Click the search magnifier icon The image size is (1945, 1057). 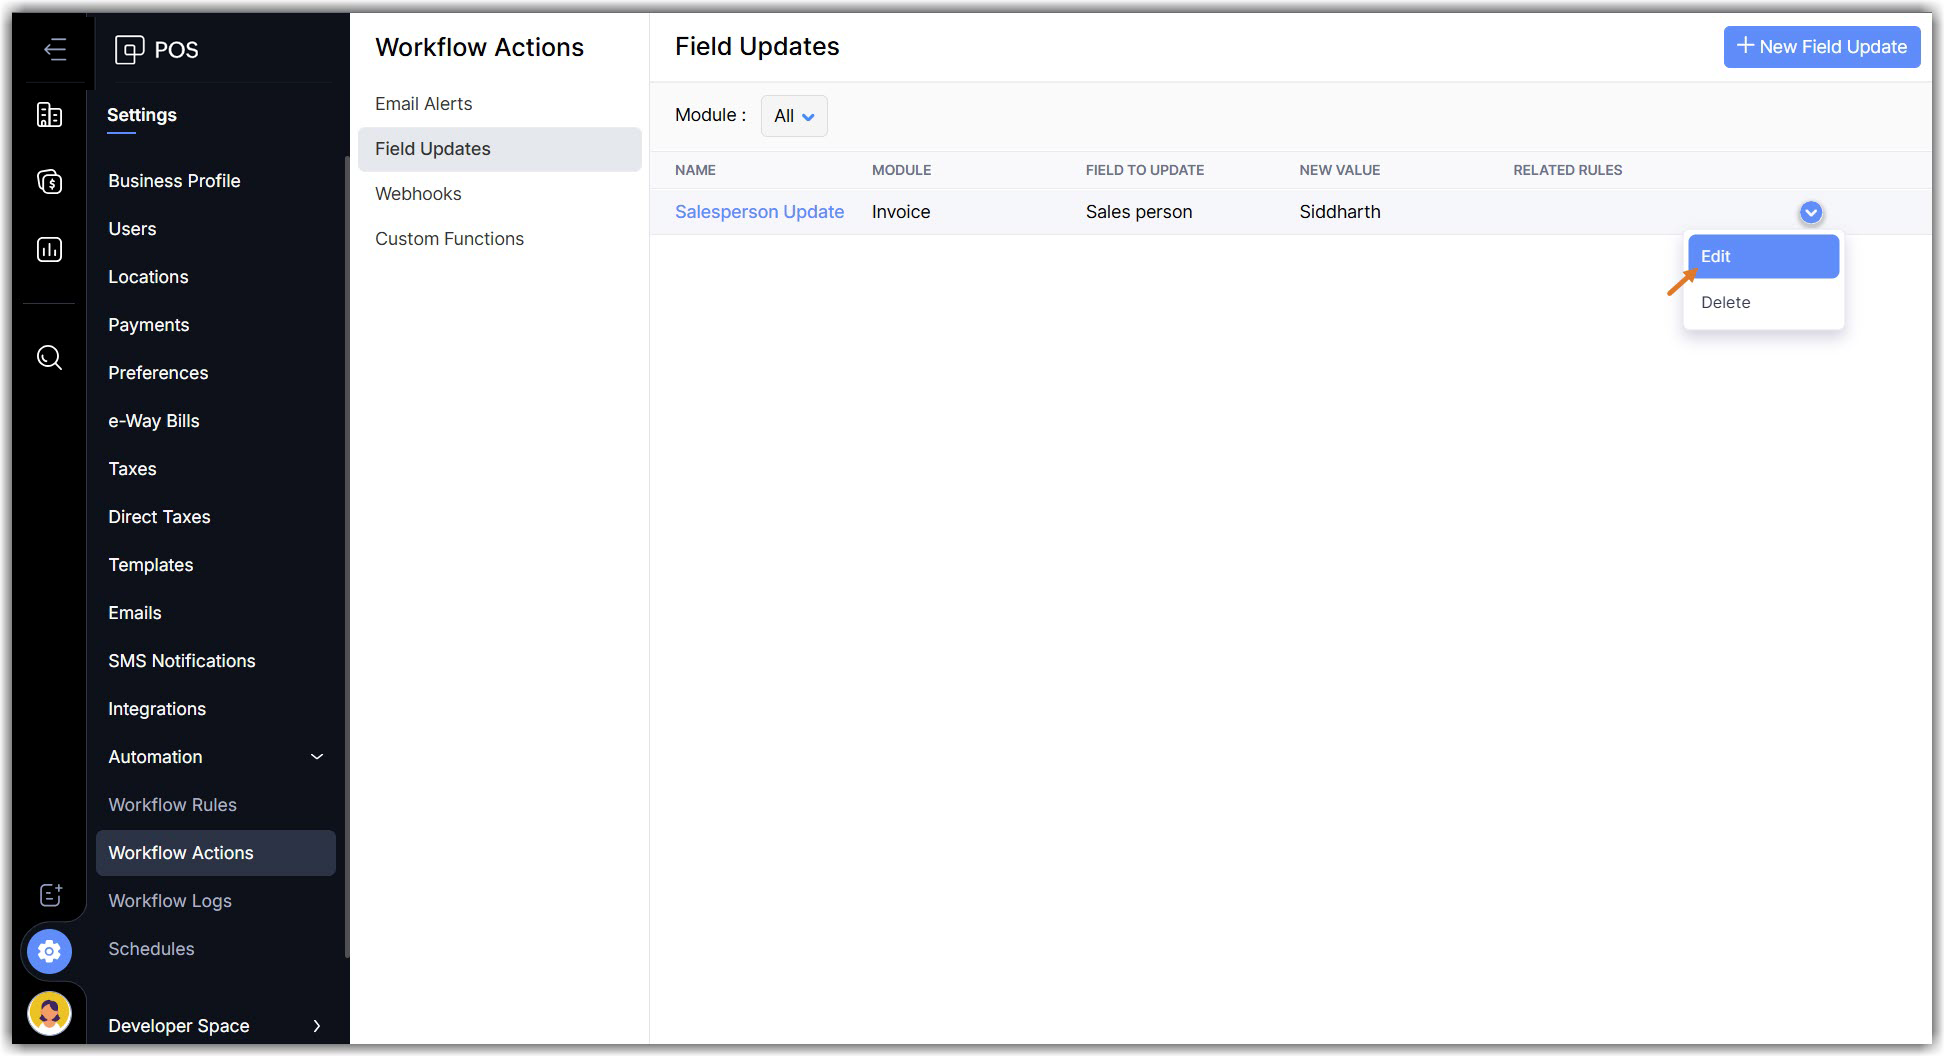pyautogui.click(x=49, y=357)
